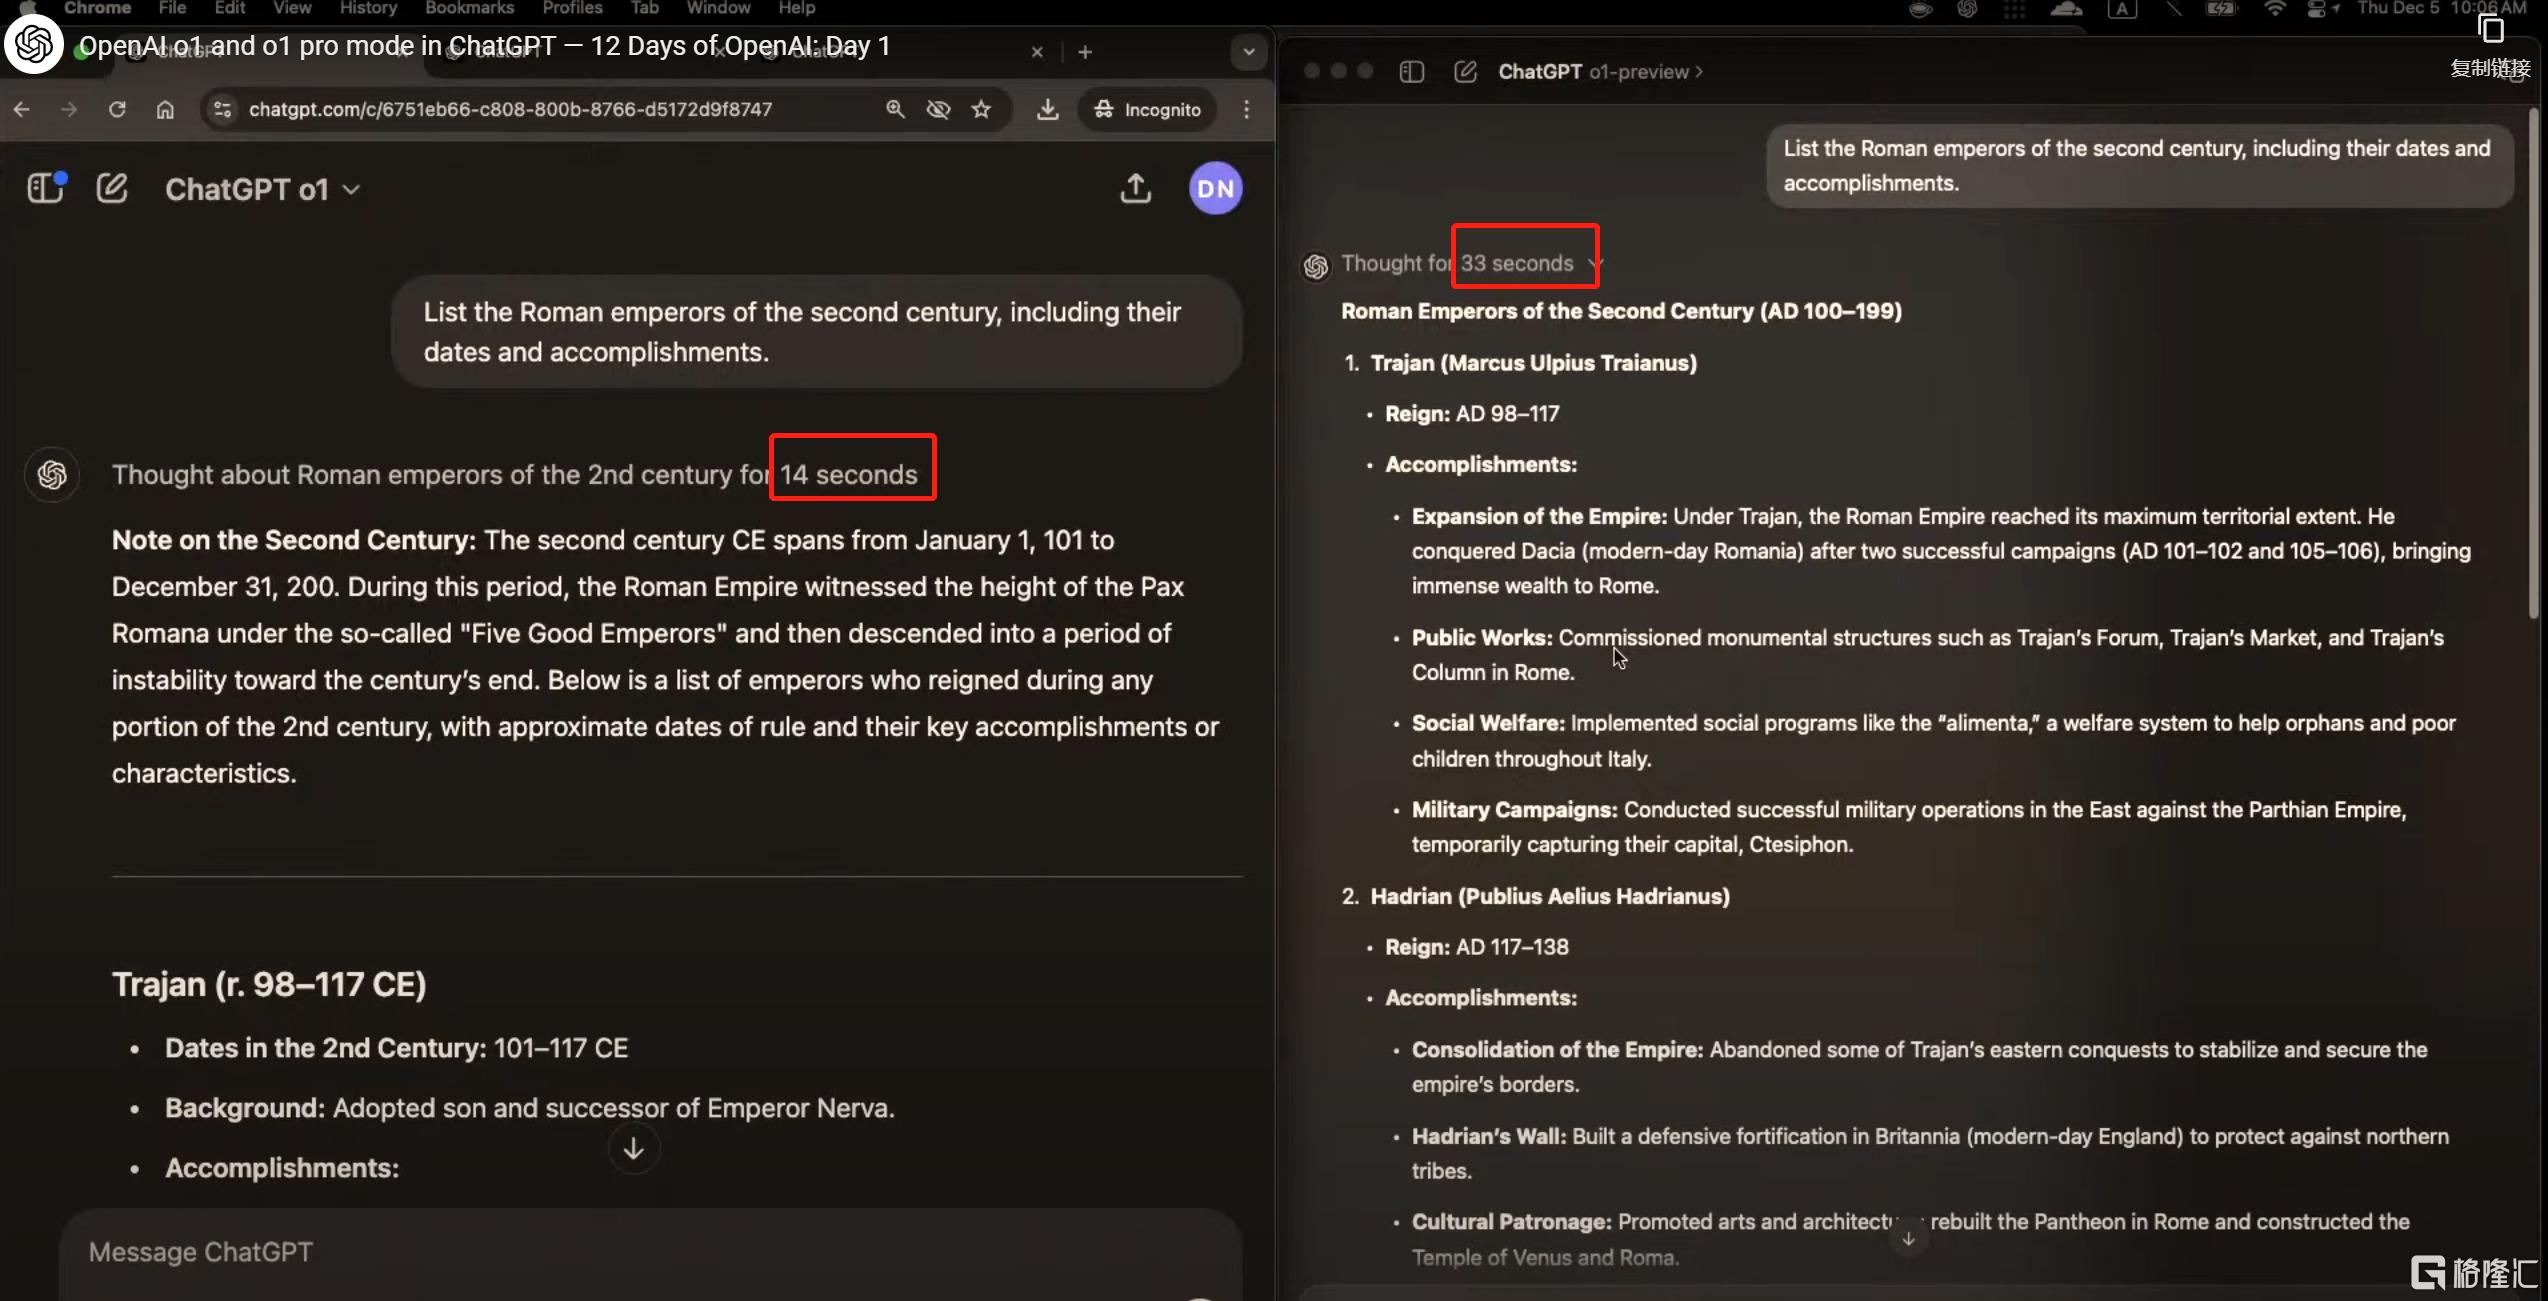The image size is (2548, 1301).
Task: Click the Chrome downloads icon
Action: [1047, 109]
